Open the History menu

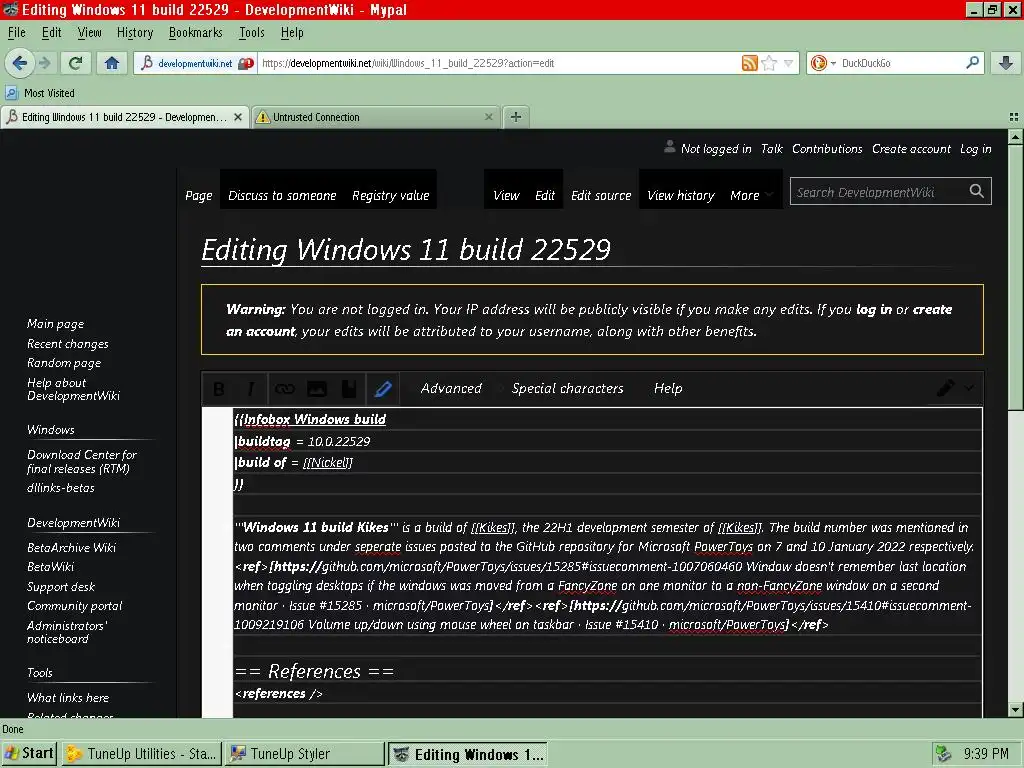coord(135,33)
